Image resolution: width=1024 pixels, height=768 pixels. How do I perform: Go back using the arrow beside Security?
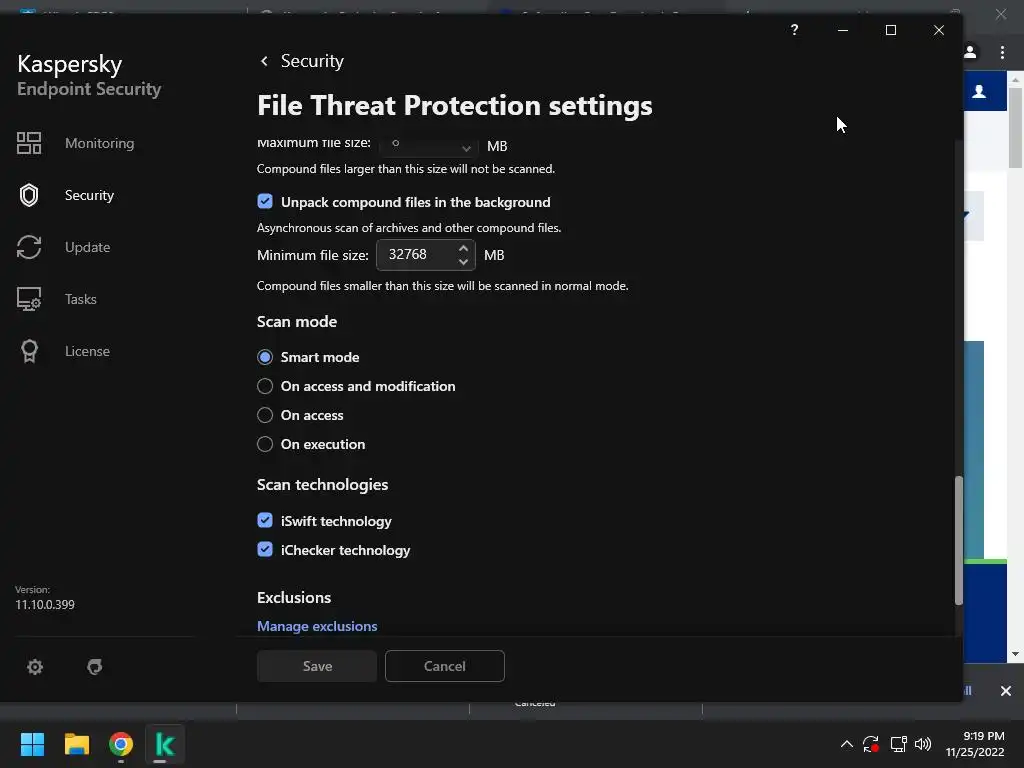tap(264, 61)
